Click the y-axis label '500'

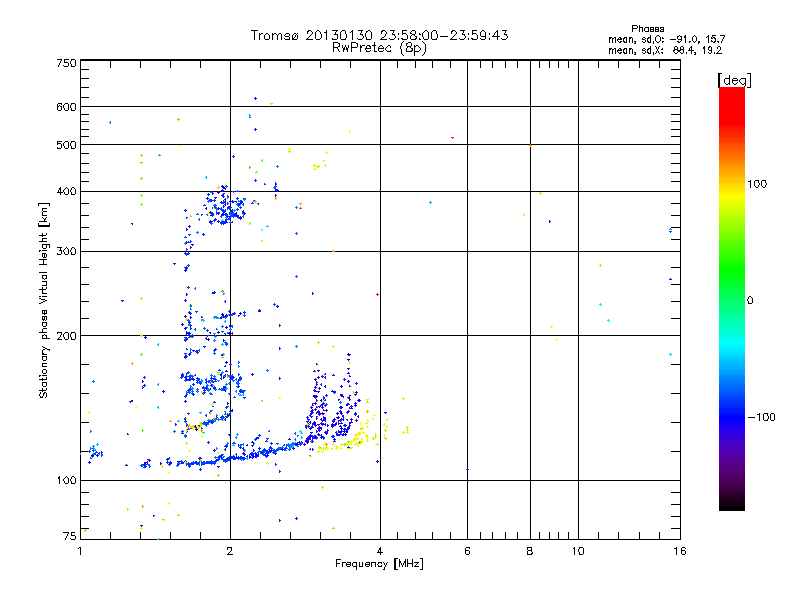(66, 145)
